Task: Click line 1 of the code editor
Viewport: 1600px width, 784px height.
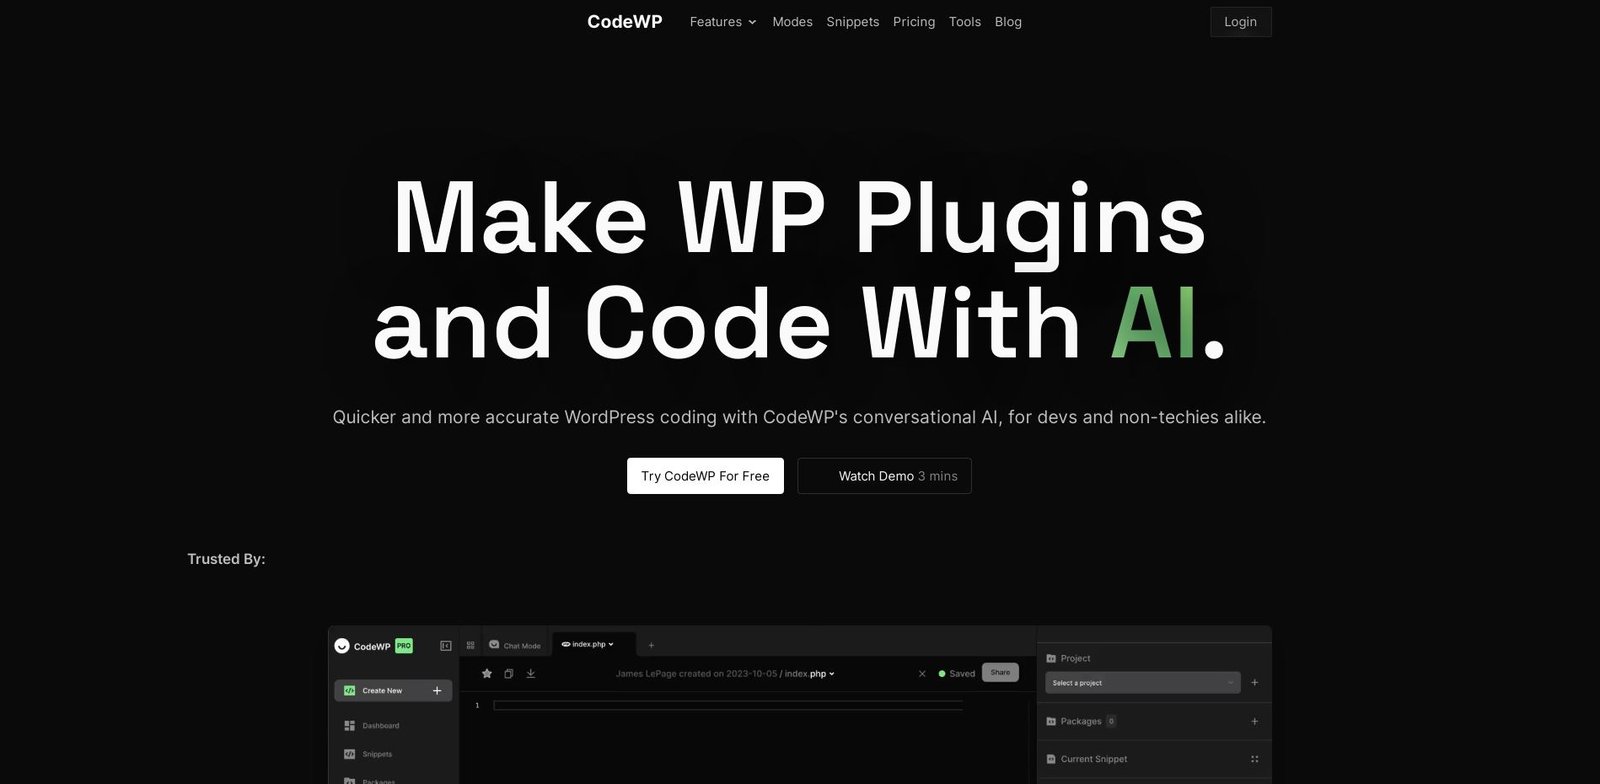Action: pyautogui.click(x=728, y=706)
